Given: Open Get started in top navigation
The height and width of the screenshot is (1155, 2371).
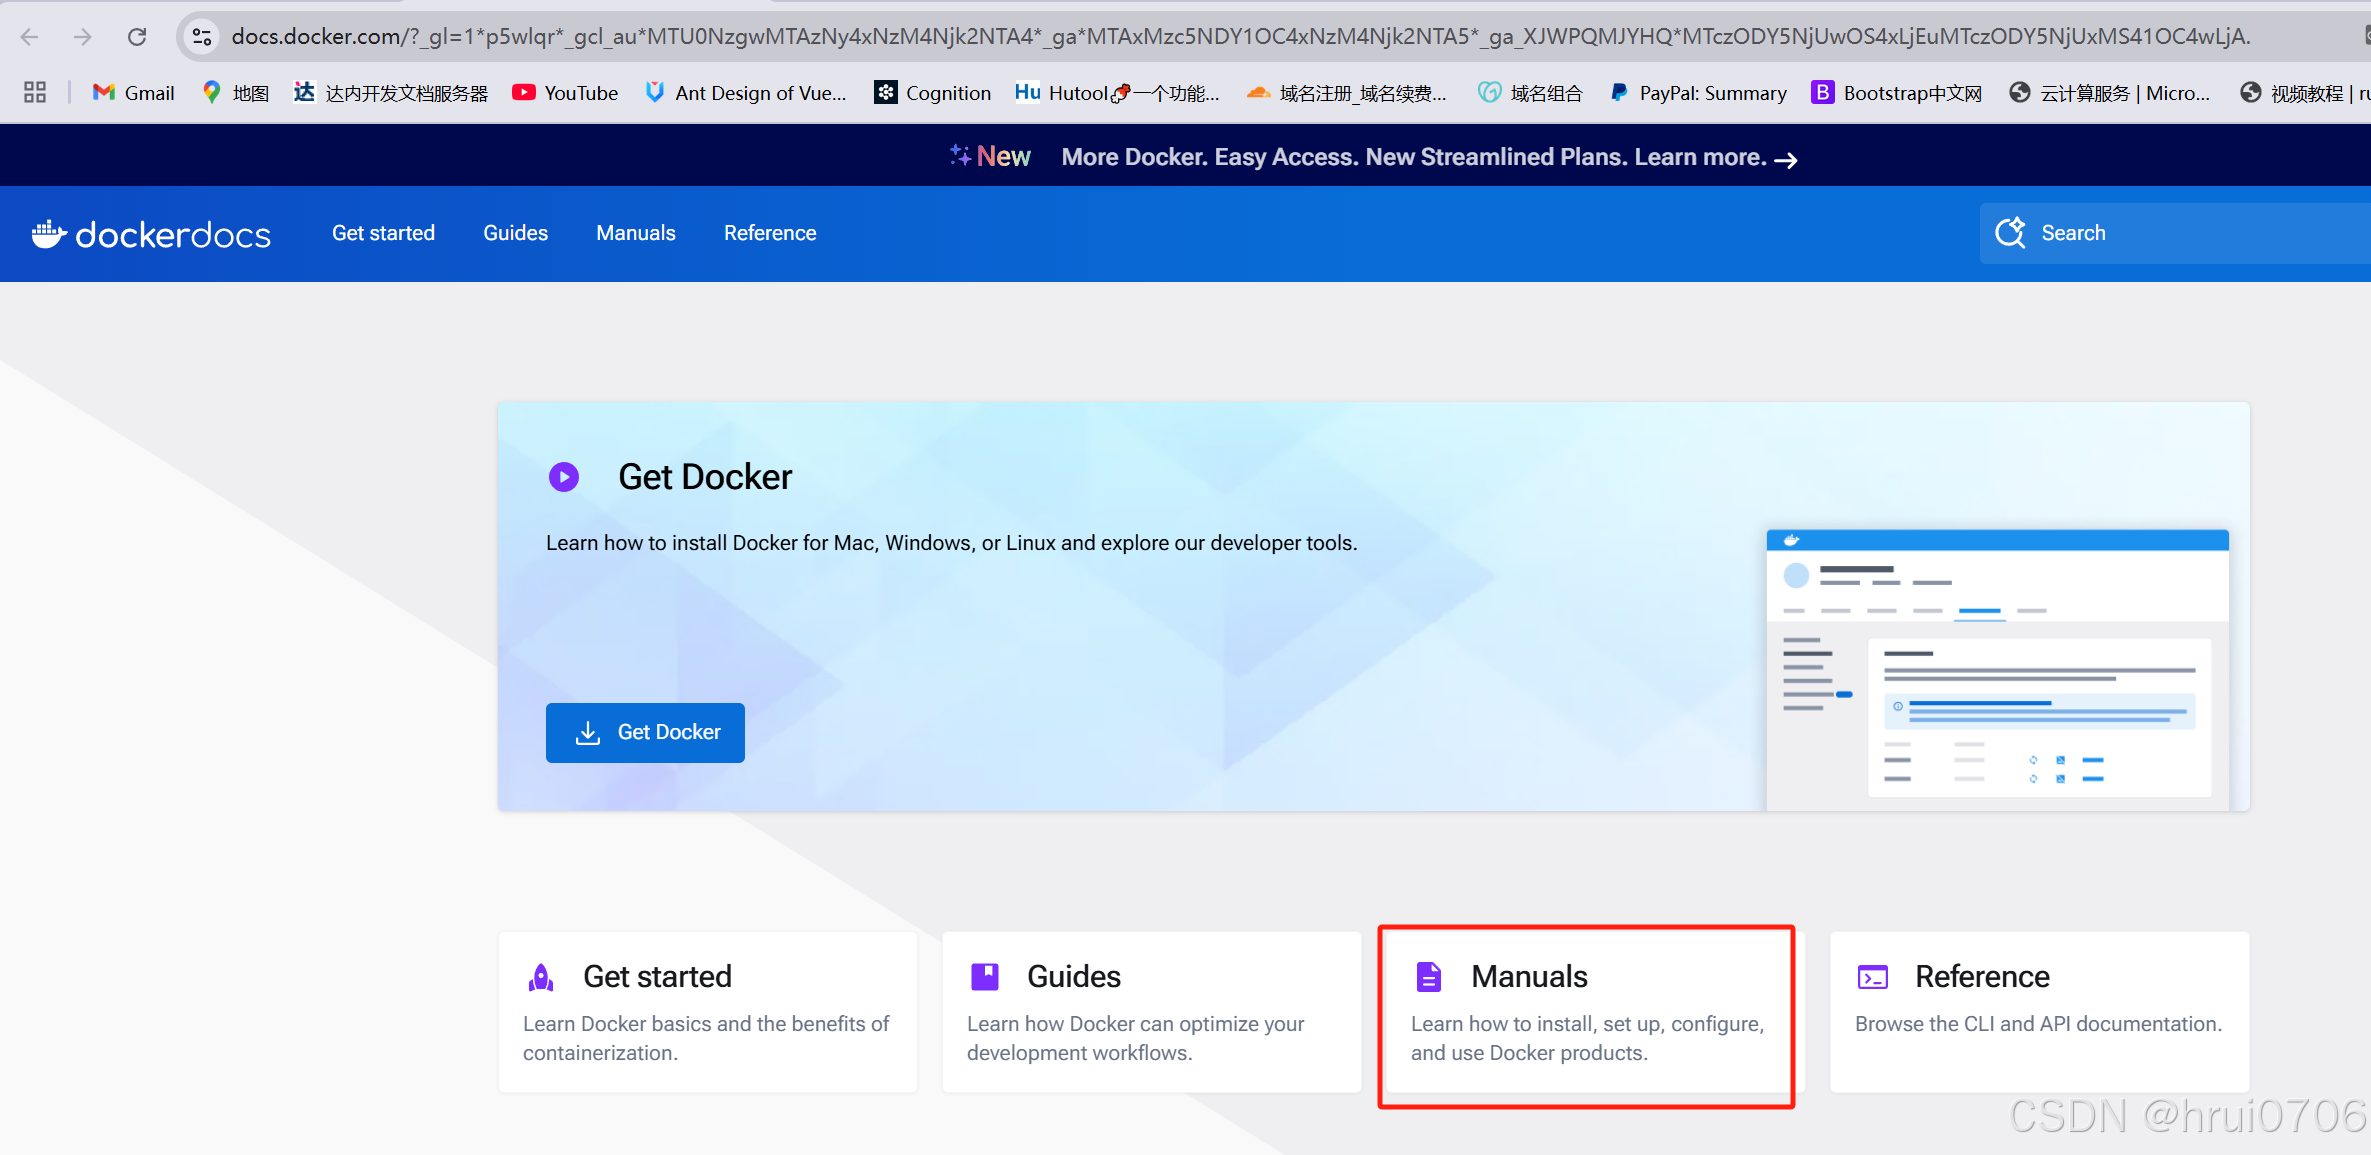Looking at the screenshot, I should tap(383, 233).
